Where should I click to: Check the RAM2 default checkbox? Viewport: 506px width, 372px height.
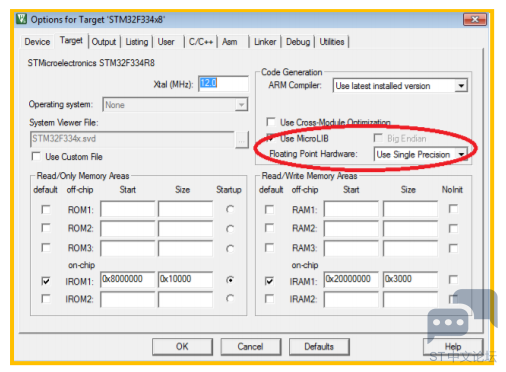269,228
